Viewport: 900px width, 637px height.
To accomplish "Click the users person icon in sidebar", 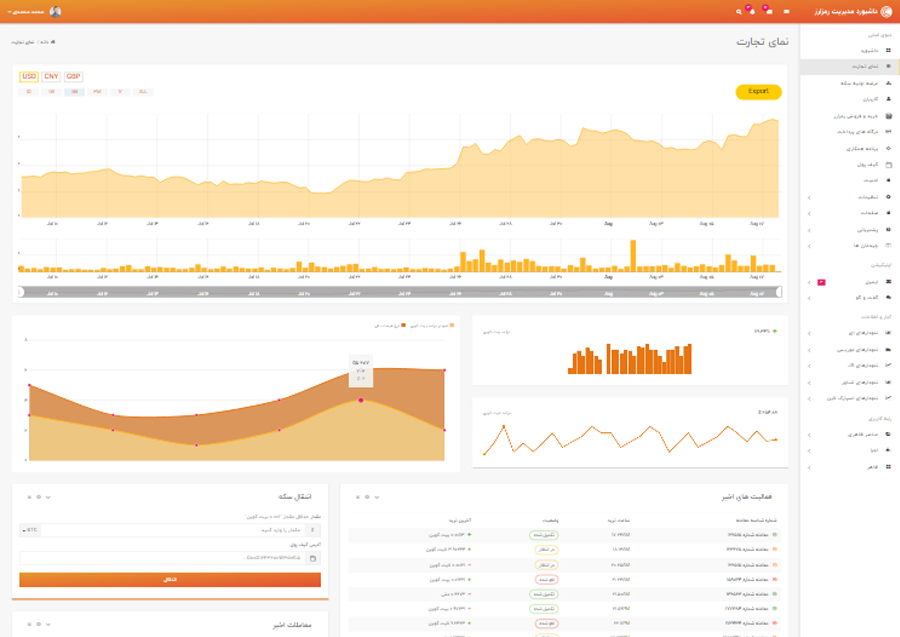I will [x=889, y=99].
